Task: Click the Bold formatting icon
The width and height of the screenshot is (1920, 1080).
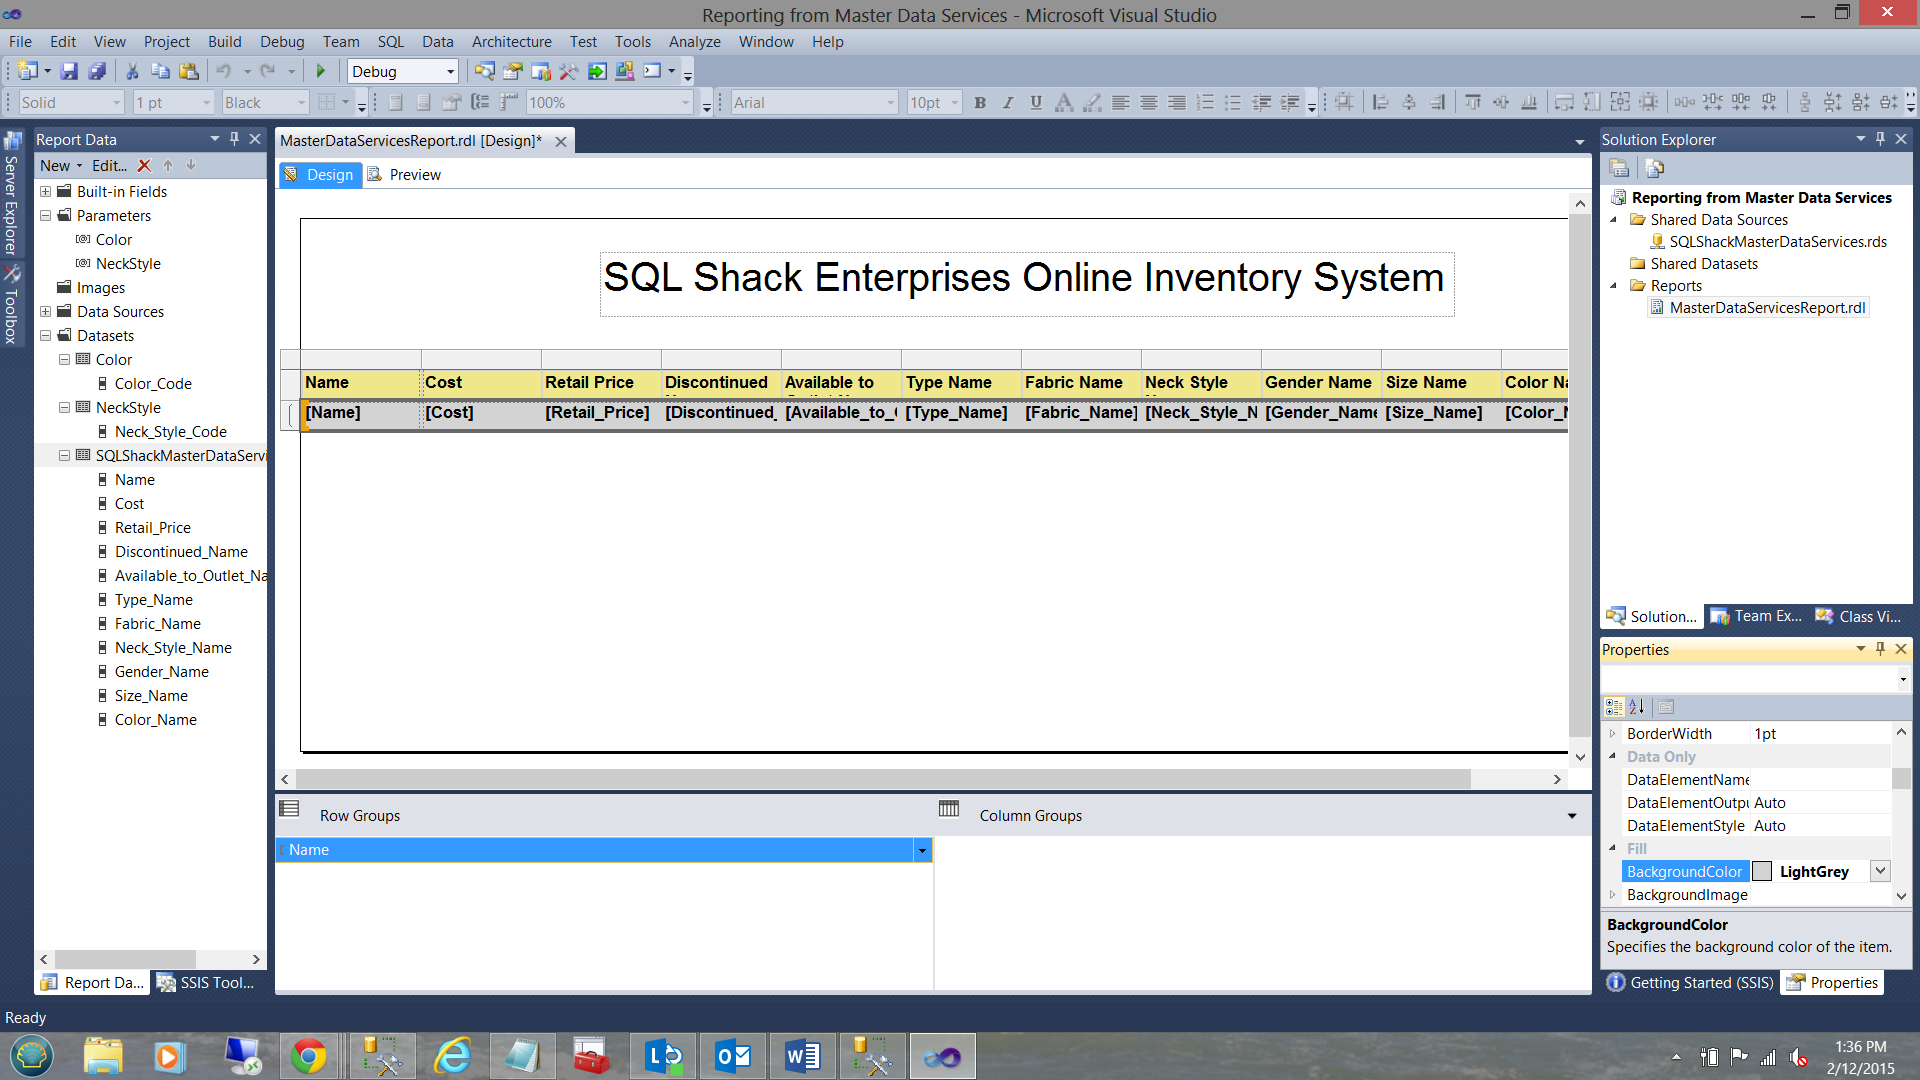Action: click(980, 102)
